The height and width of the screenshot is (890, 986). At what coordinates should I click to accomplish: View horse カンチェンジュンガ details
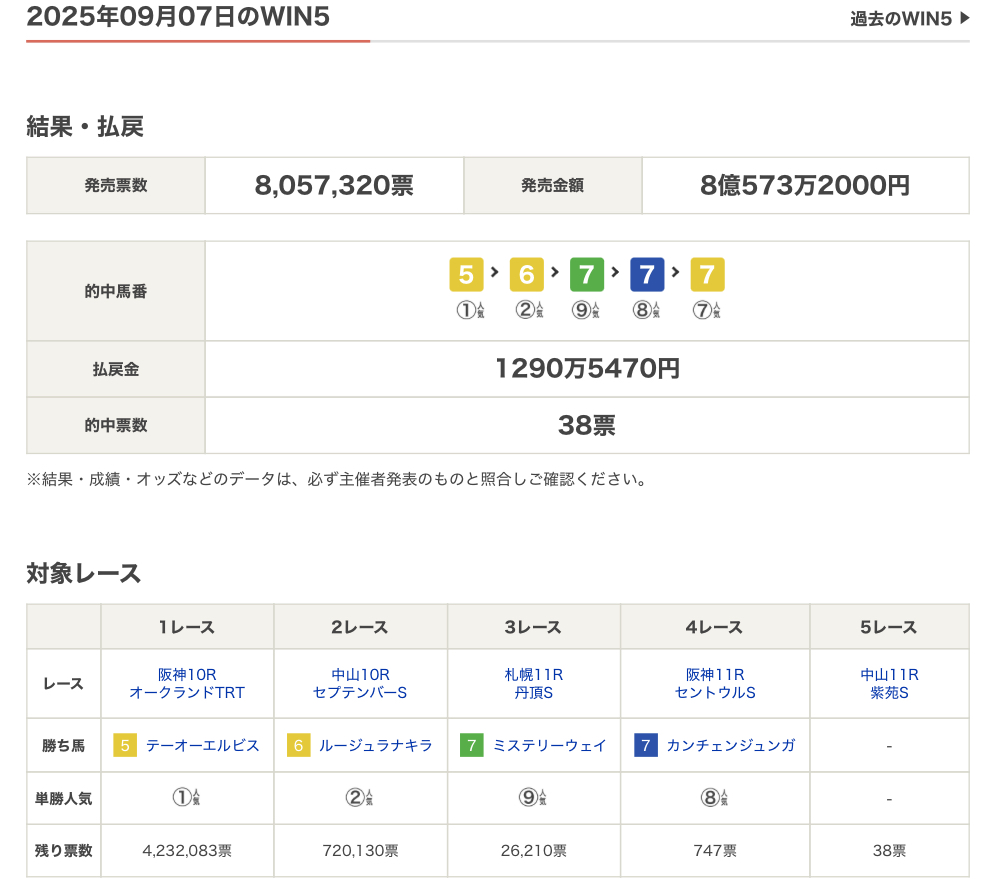730,745
